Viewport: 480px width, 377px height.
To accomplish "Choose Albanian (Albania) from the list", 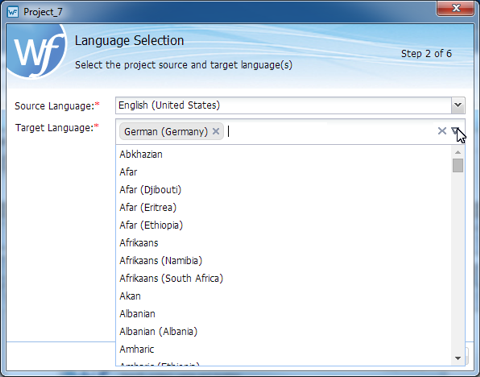I will tap(283, 331).
